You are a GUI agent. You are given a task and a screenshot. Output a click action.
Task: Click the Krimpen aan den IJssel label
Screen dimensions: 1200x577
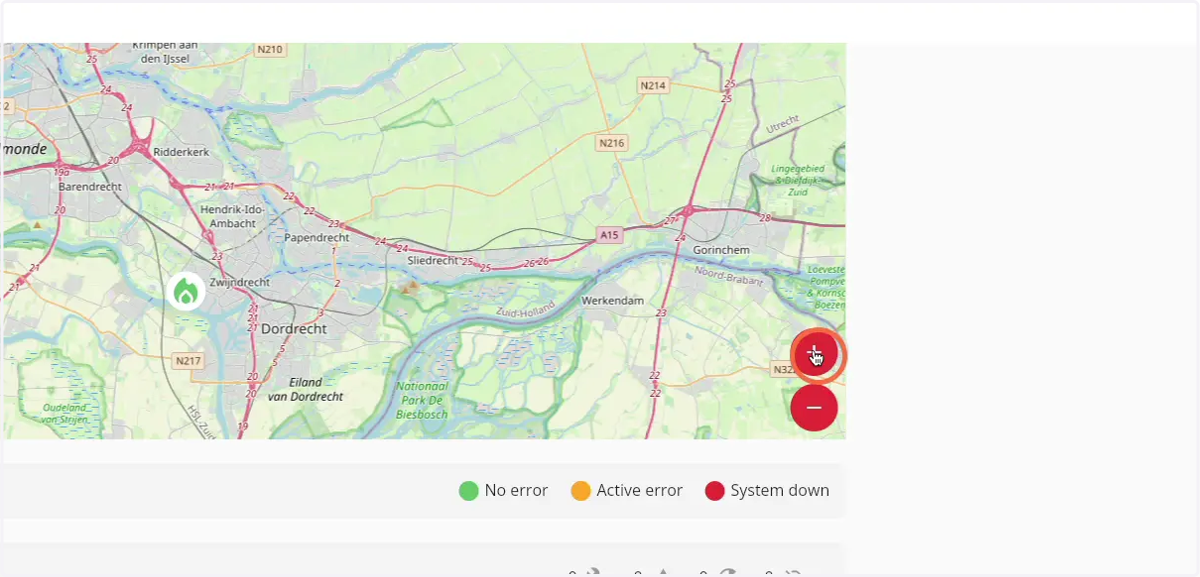[x=165, y=52]
